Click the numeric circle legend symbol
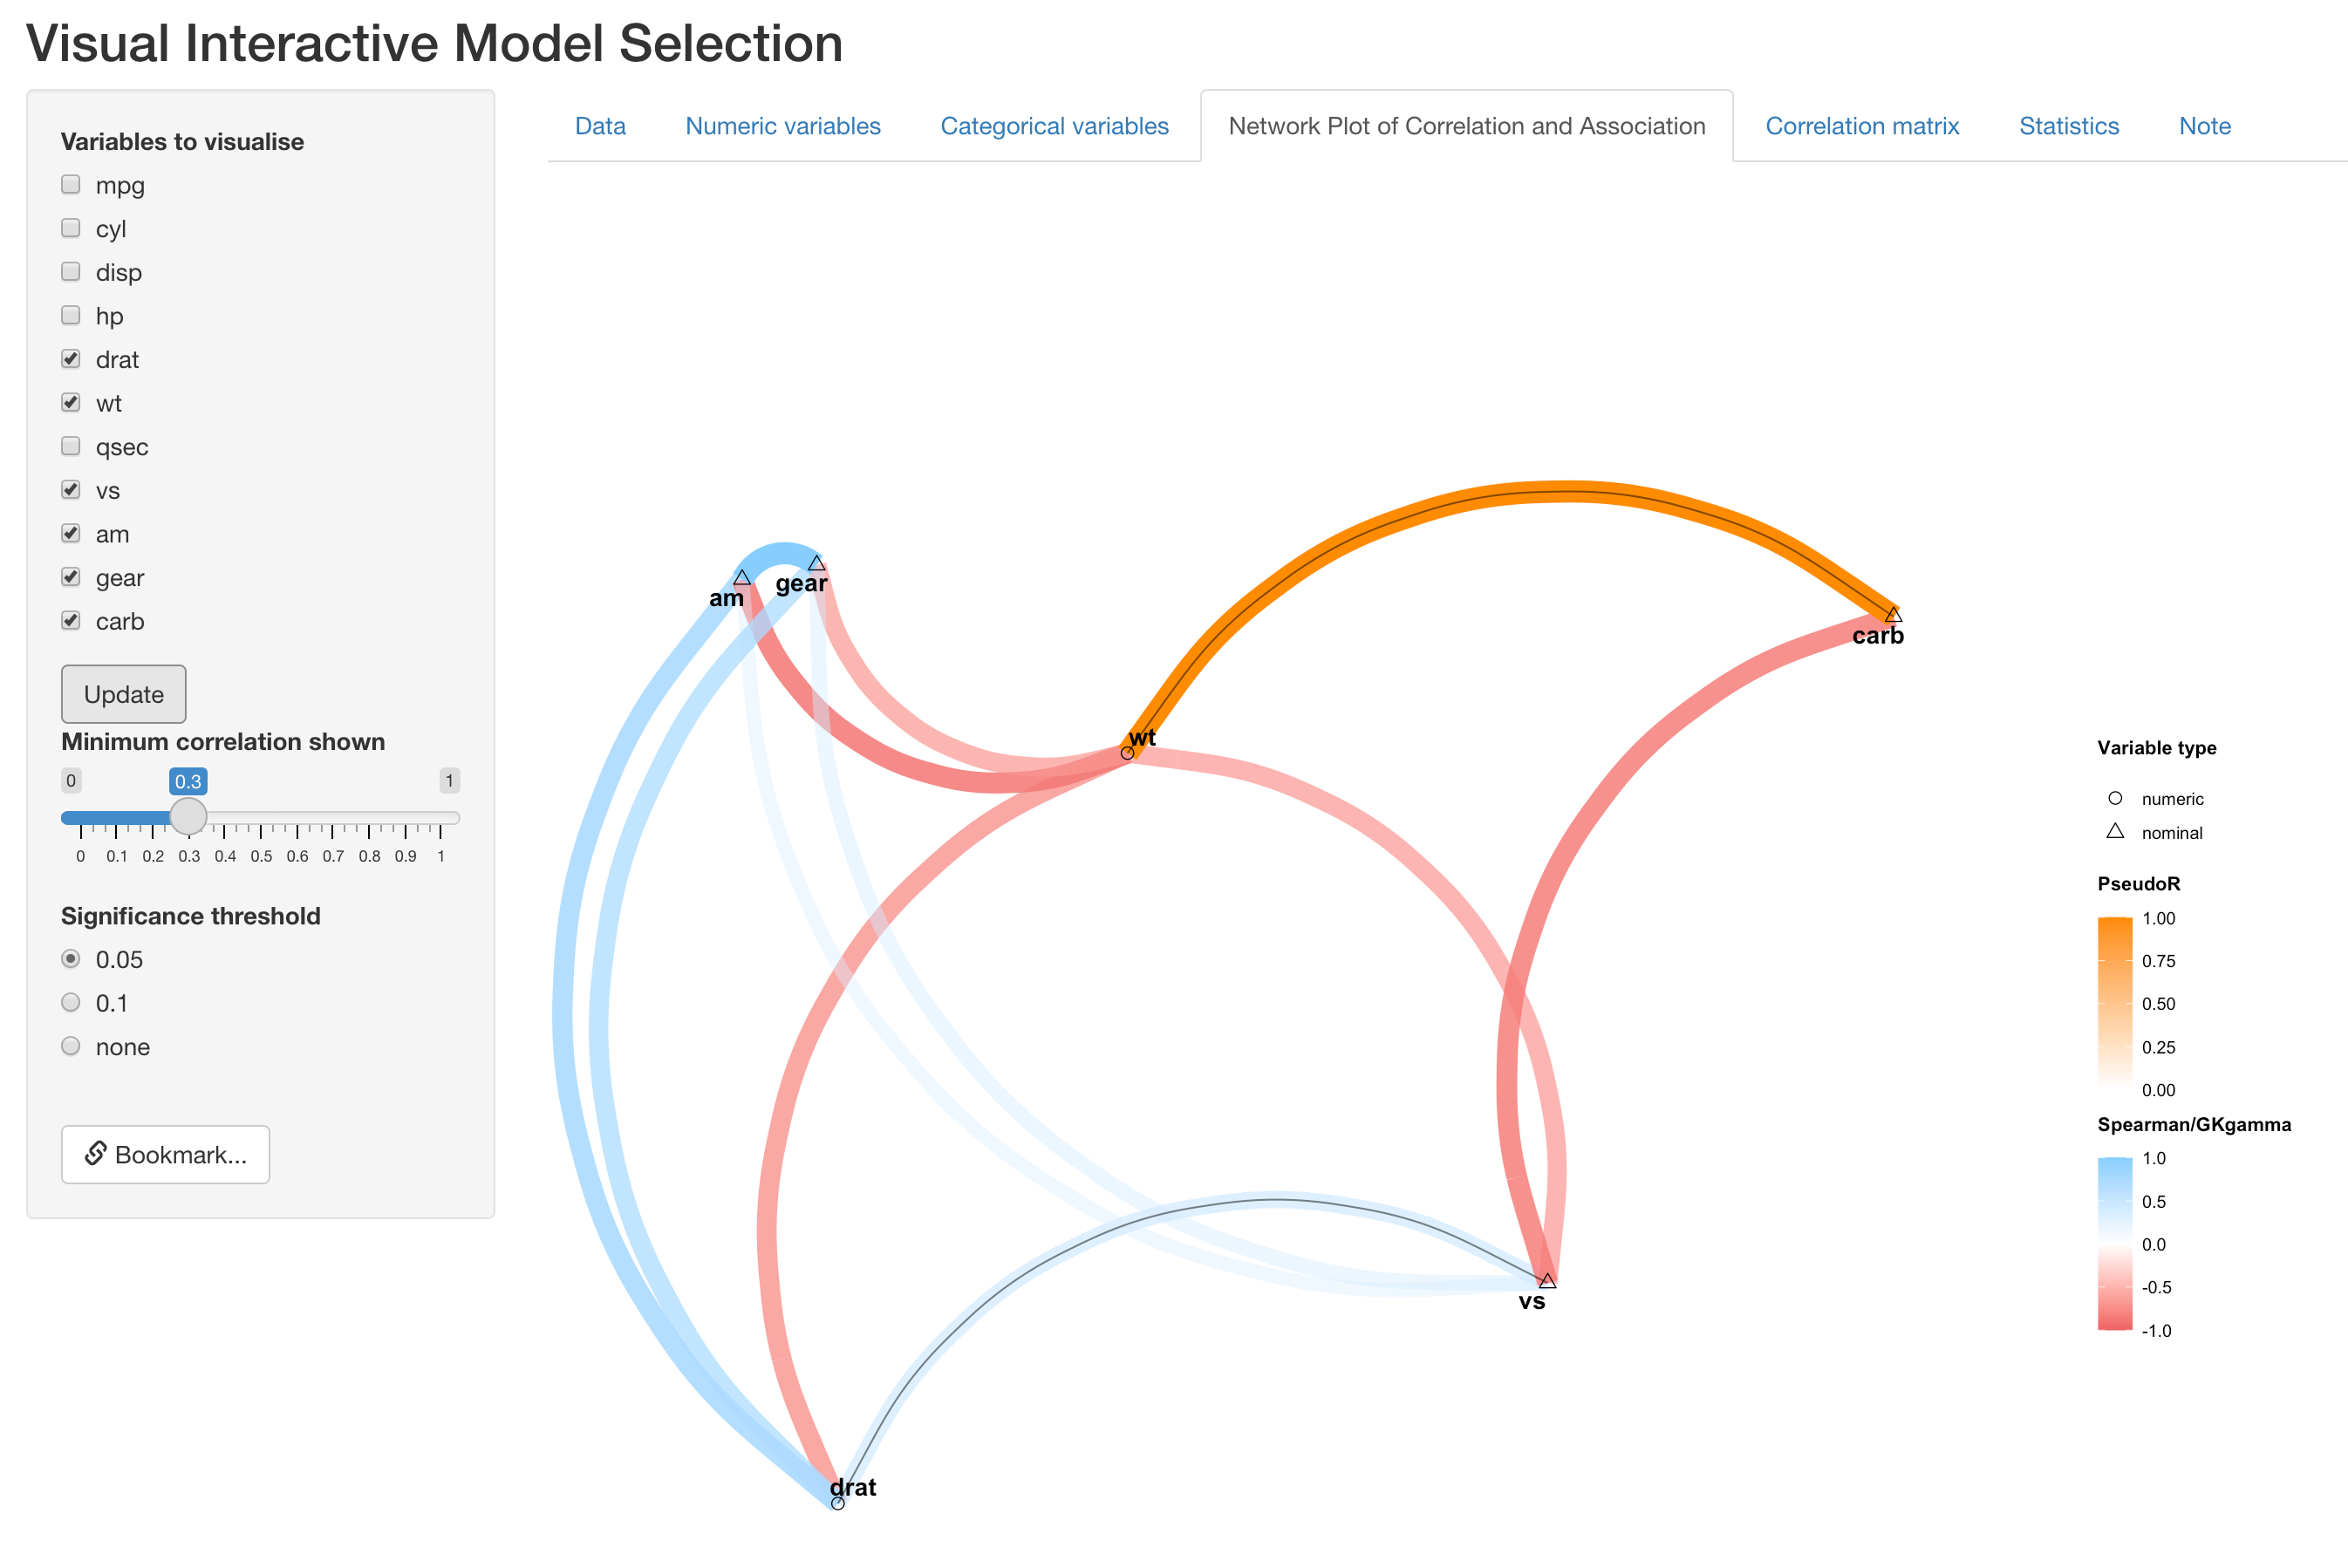 pos(2115,798)
